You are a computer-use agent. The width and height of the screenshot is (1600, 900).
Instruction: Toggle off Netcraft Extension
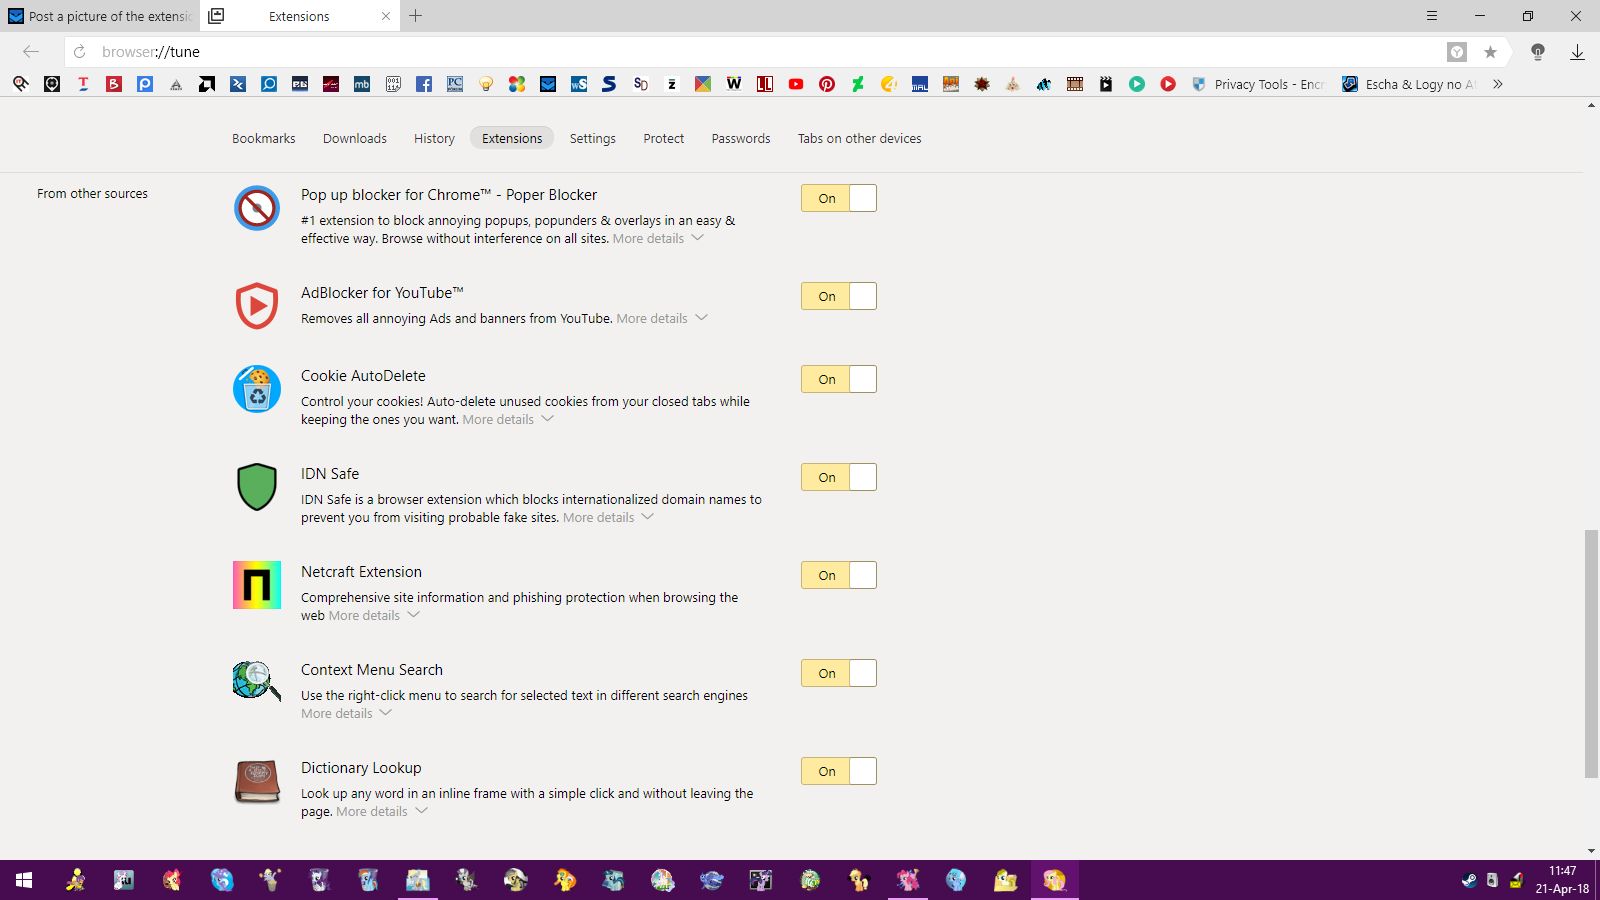839,575
